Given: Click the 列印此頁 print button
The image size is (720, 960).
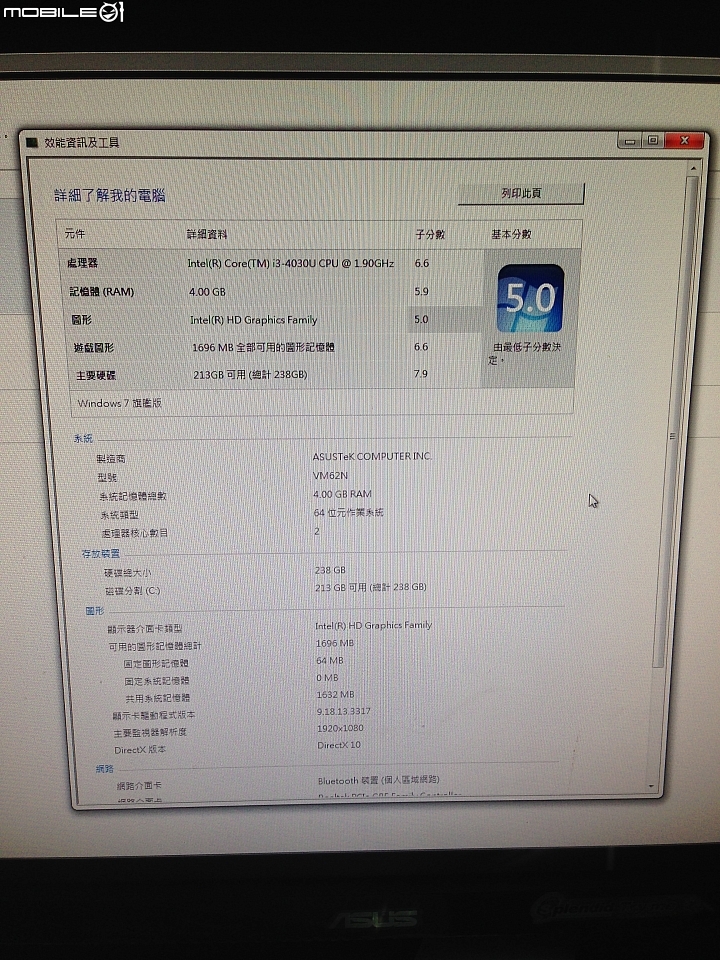Looking at the screenshot, I should 521,193.
